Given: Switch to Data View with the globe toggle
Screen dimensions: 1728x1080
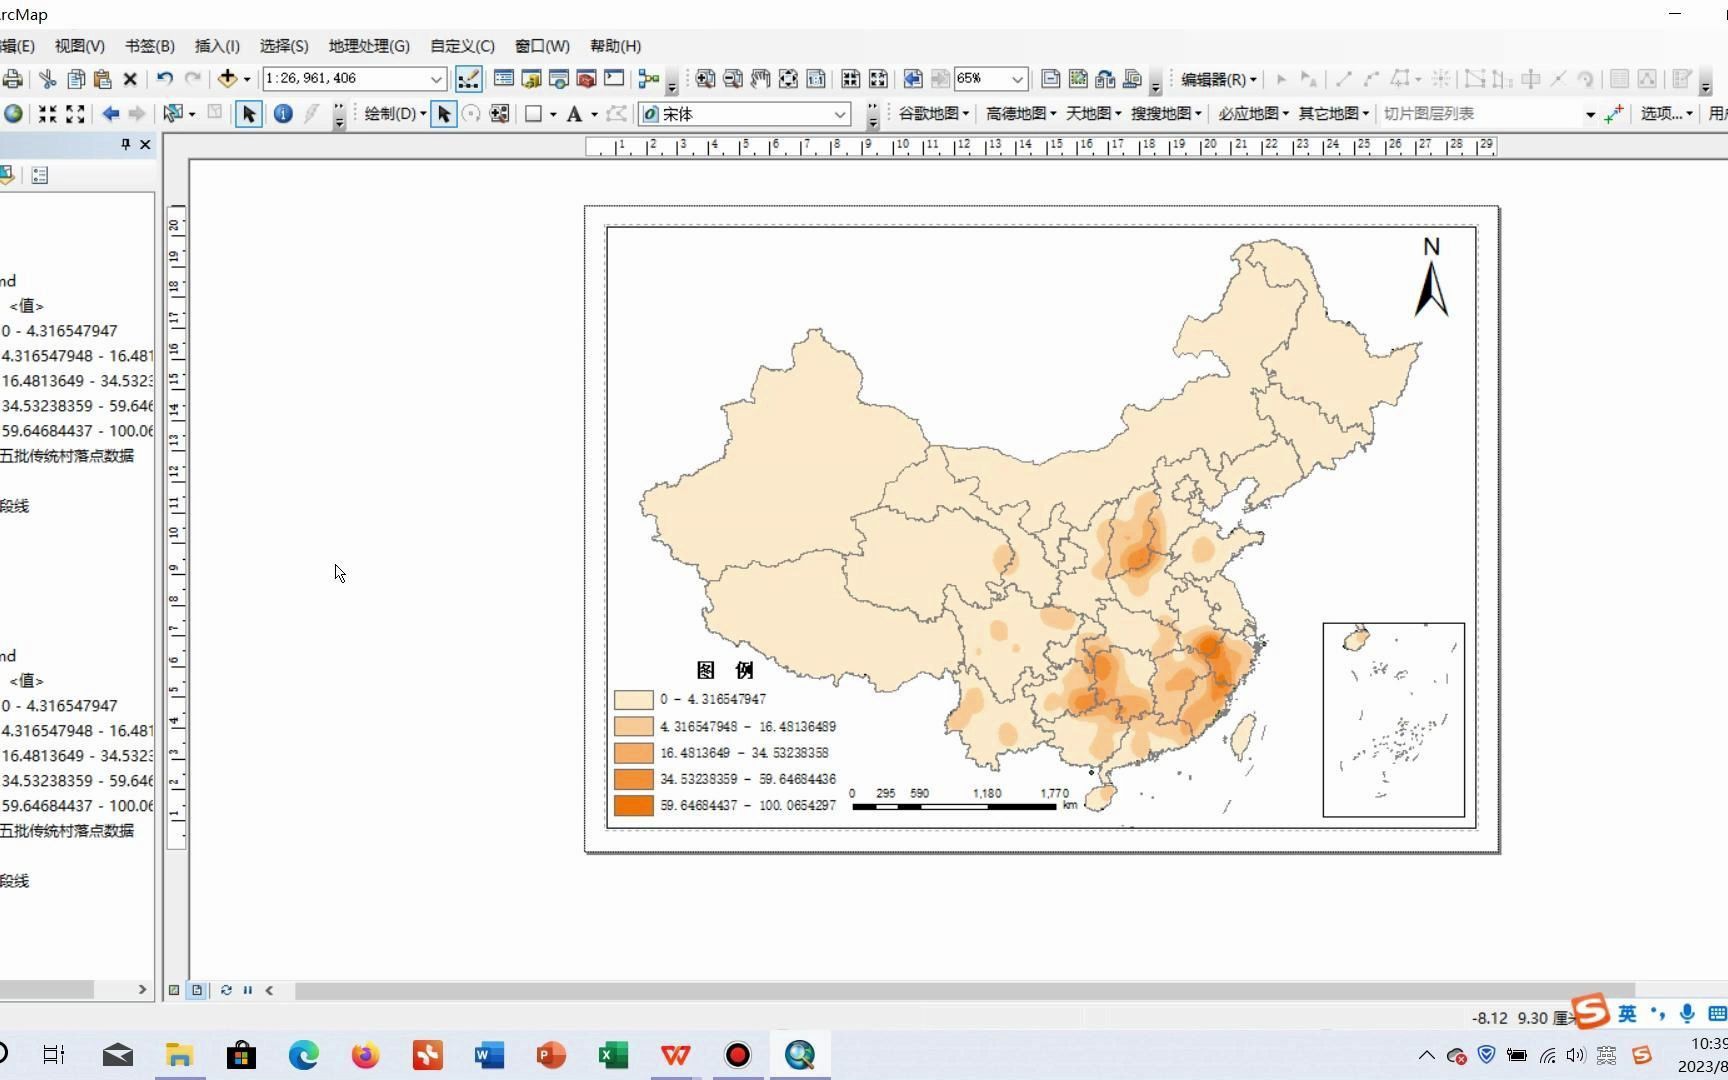Looking at the screenshot, I should 173,990.
